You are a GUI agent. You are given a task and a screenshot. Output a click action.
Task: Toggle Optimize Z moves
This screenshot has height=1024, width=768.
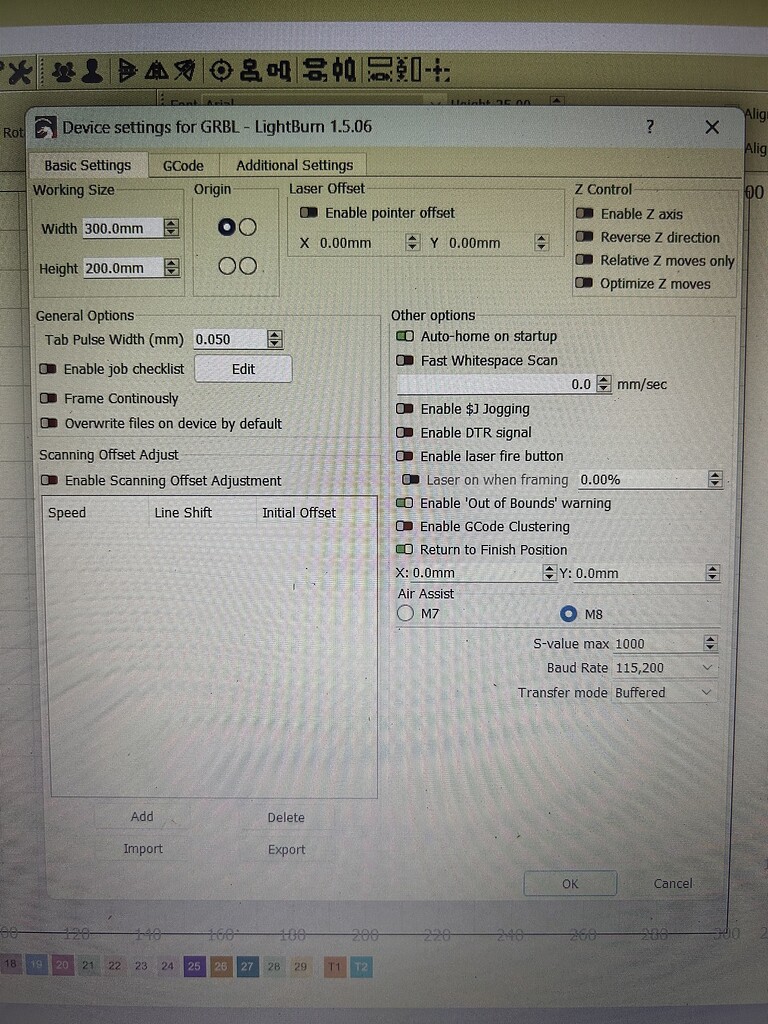584,283
